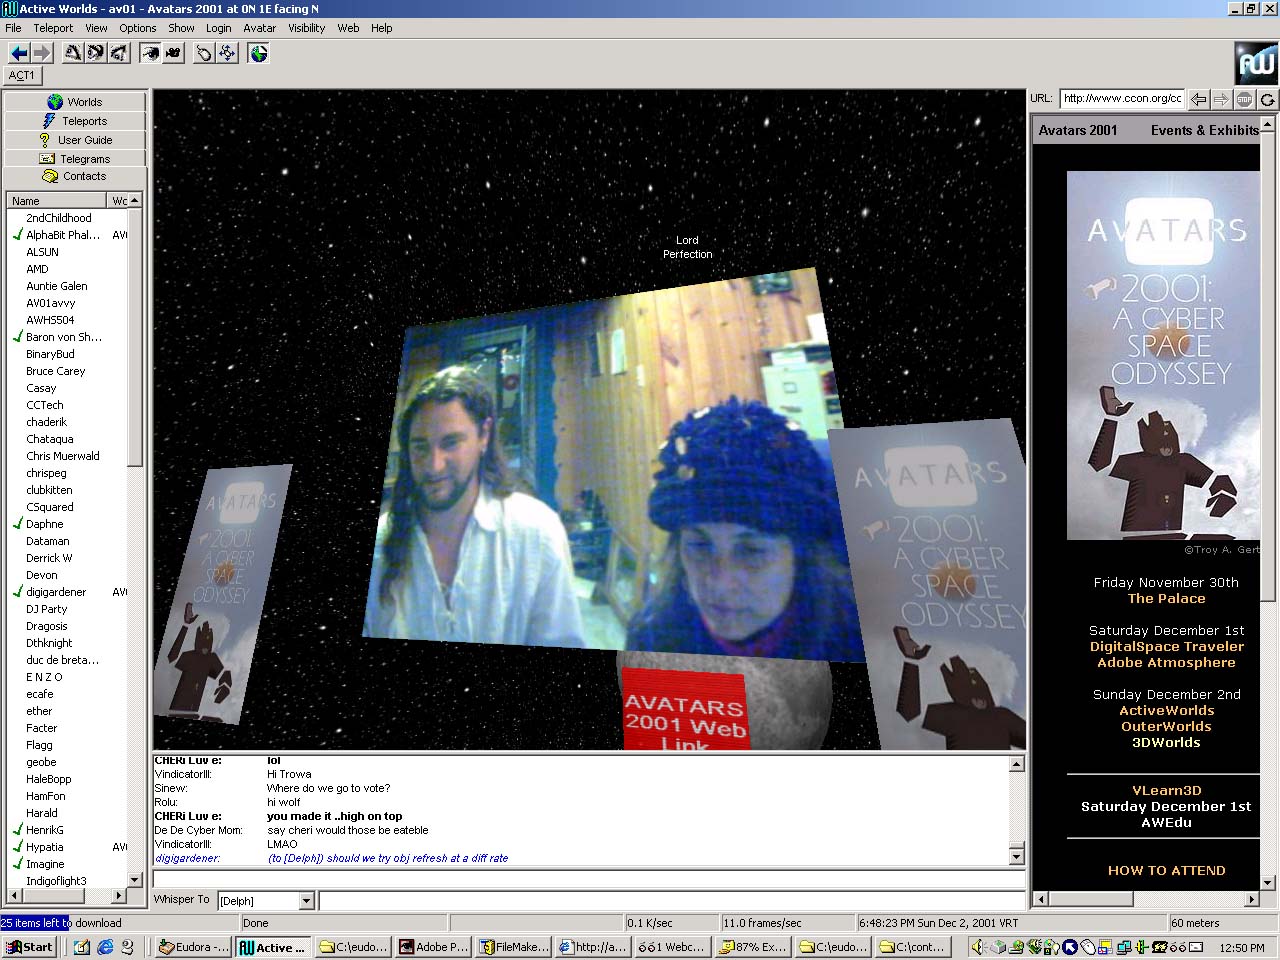Toggle the web window globe icon
This screenshot has height=960, width=1280.
(259, 53)
